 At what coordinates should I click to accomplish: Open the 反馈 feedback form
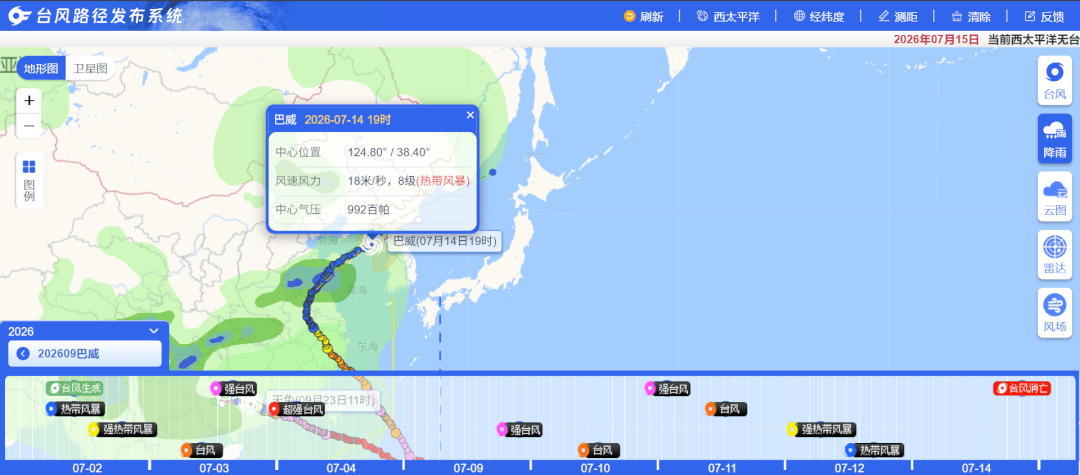tap(1044, 17)
